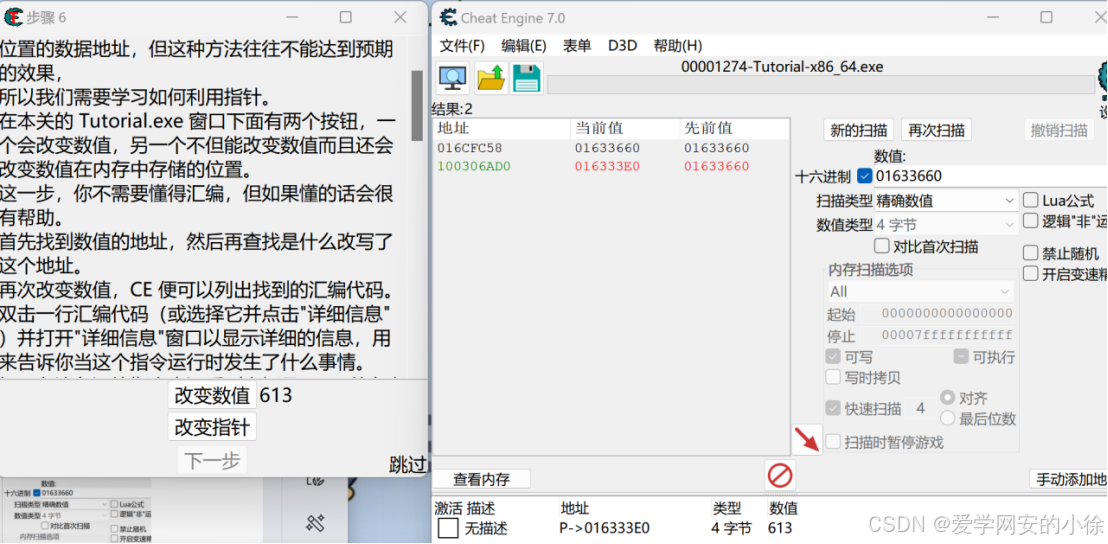This screenshot has height=544, width=1108.
Task: Open the process list computer icon
Action: pos(452,77)
